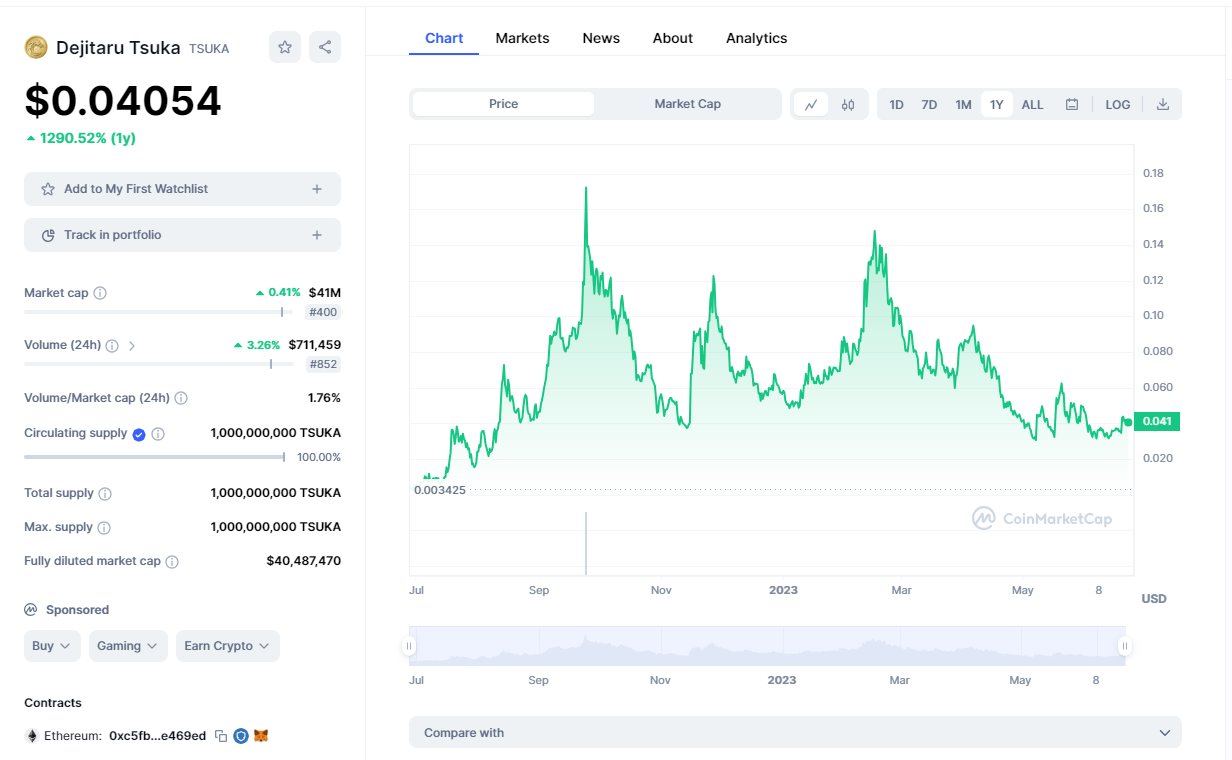
Task: Click the Market cap info icon
Action: pos(100,293)
